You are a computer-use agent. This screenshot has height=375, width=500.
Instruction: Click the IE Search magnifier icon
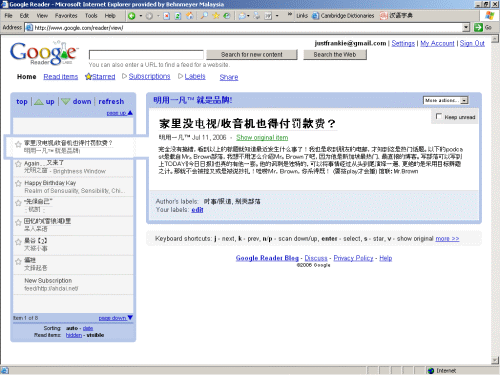coord(204,16)
